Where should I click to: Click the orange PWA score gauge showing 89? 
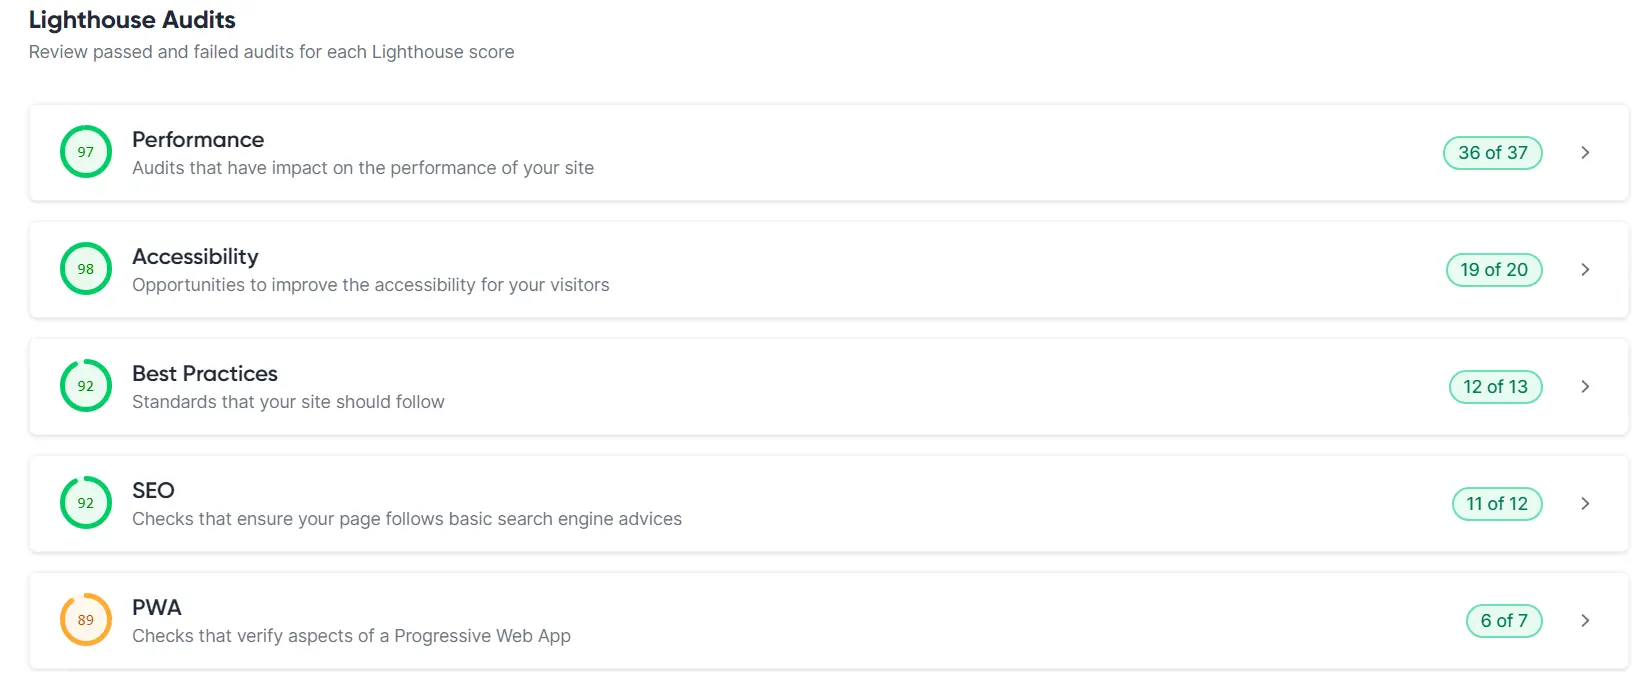86,620
